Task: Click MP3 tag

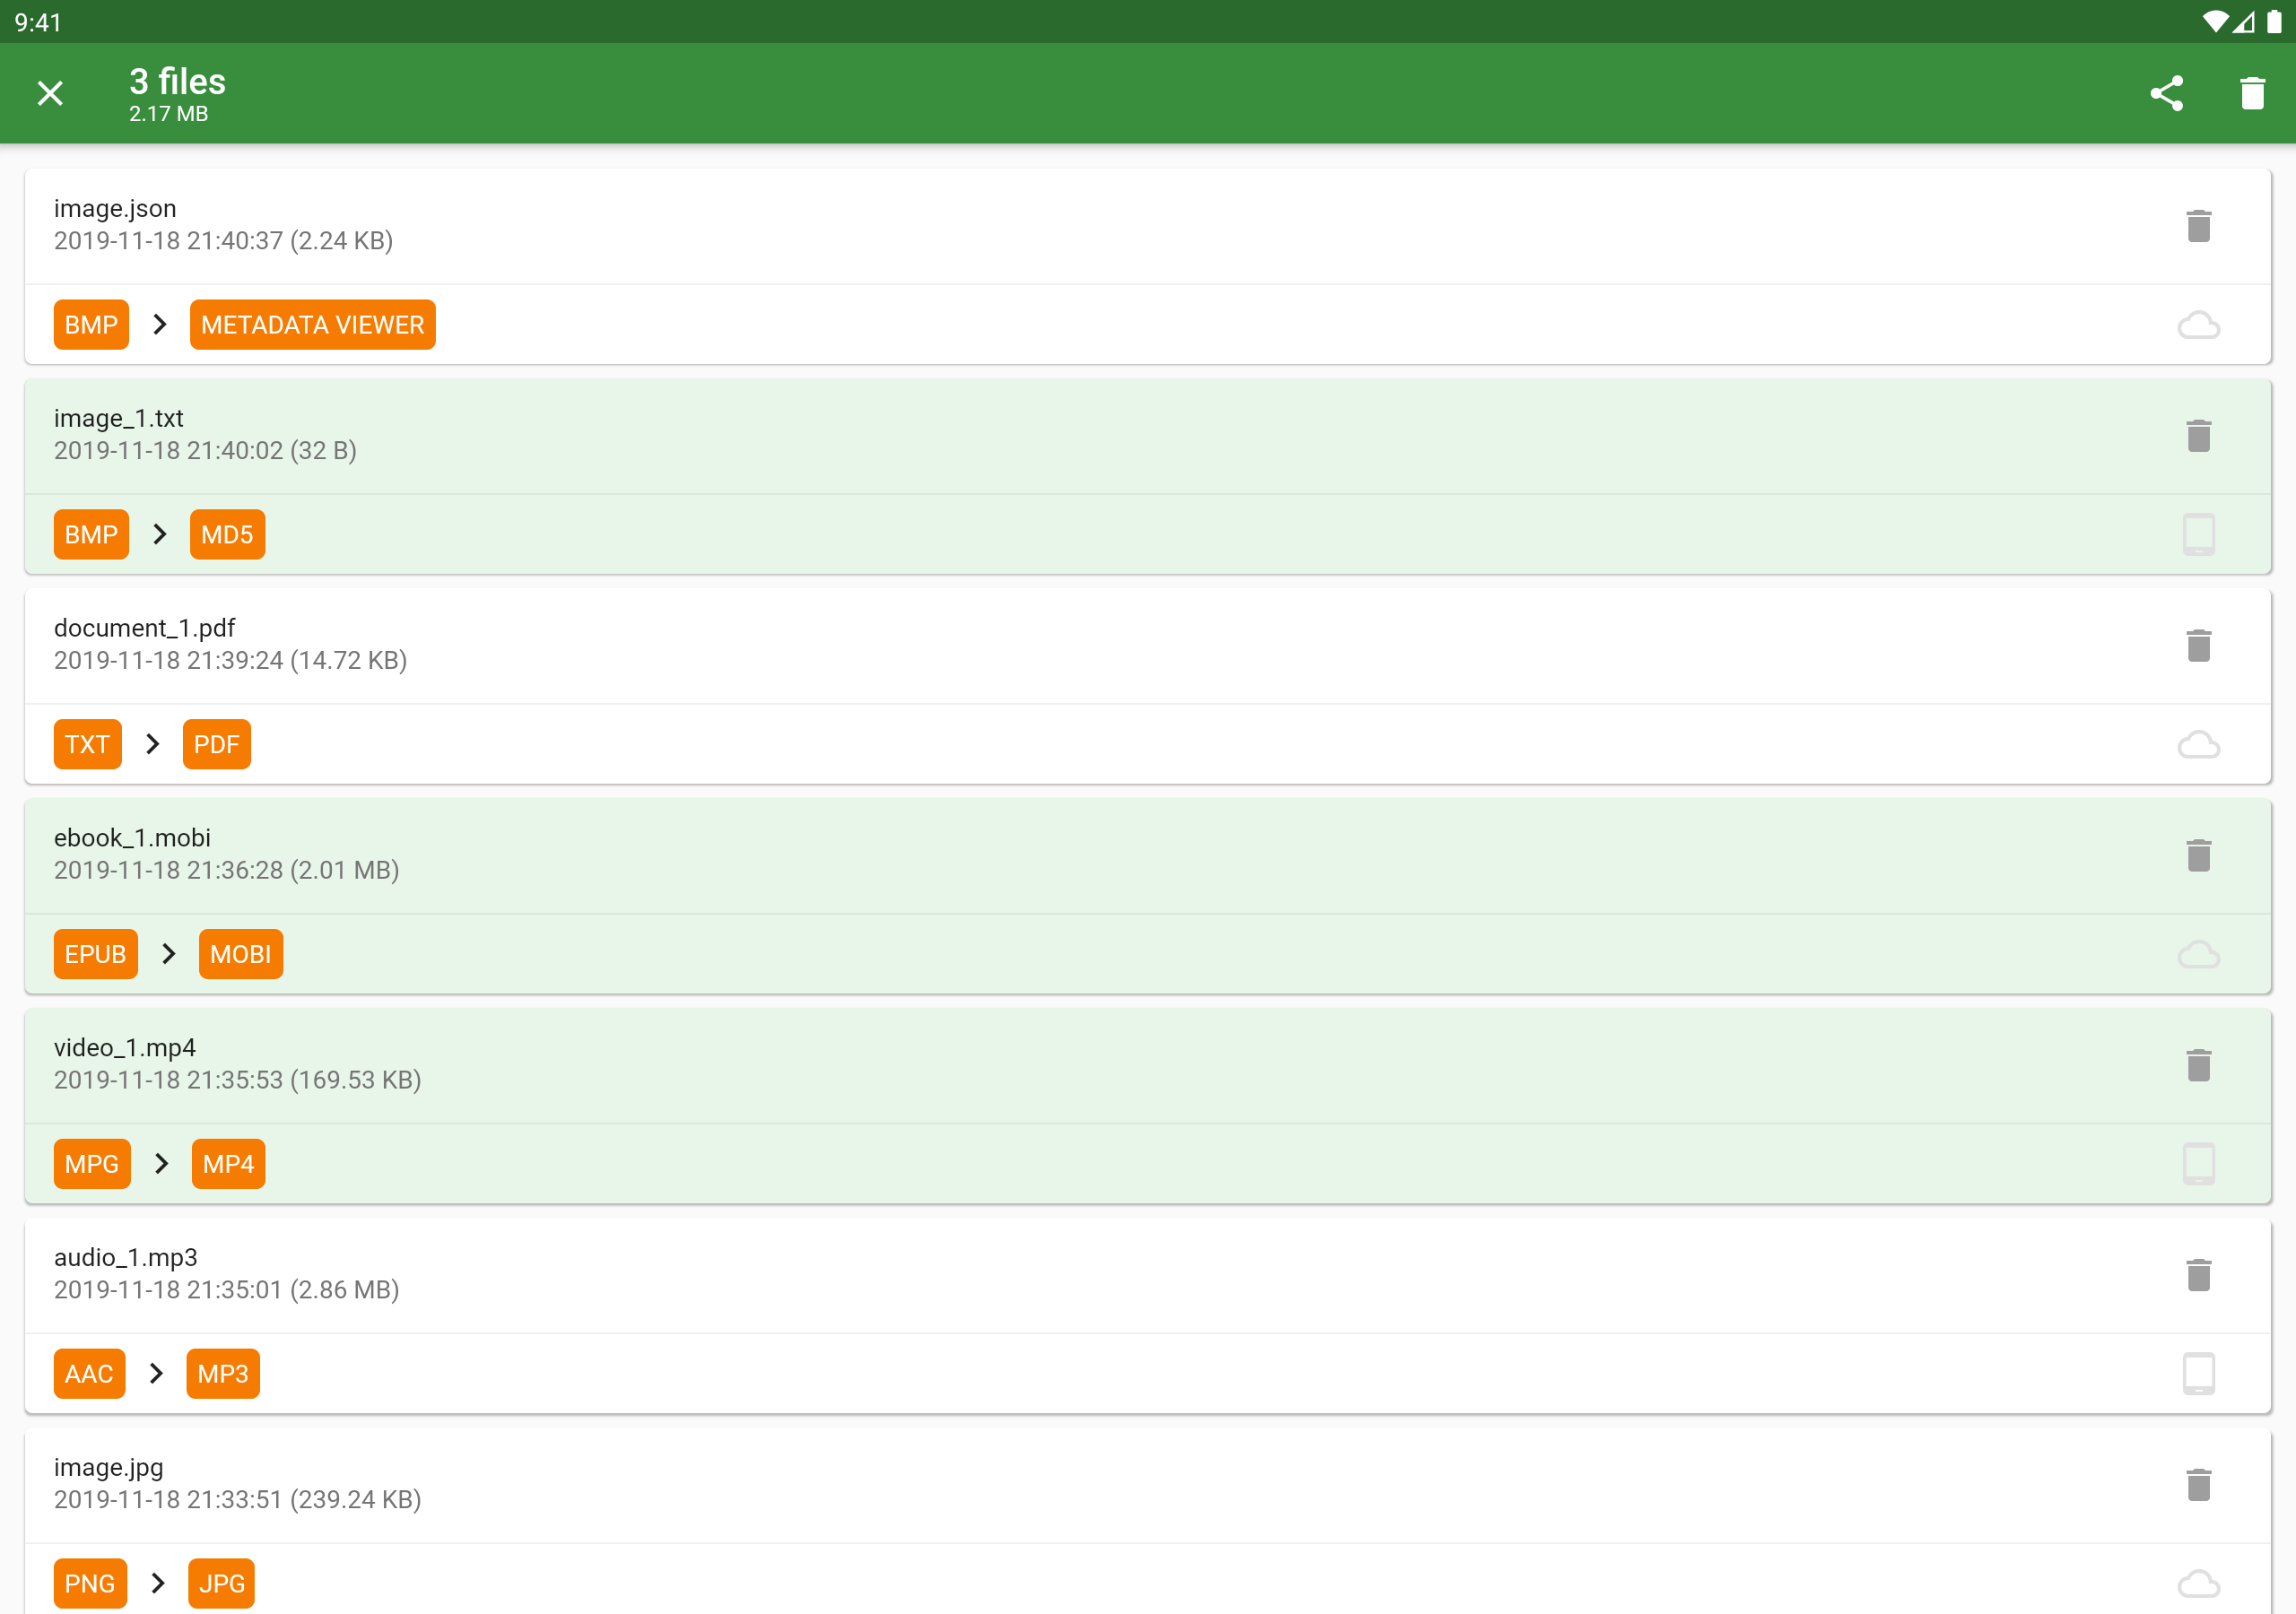Action: coord(222,1375)
